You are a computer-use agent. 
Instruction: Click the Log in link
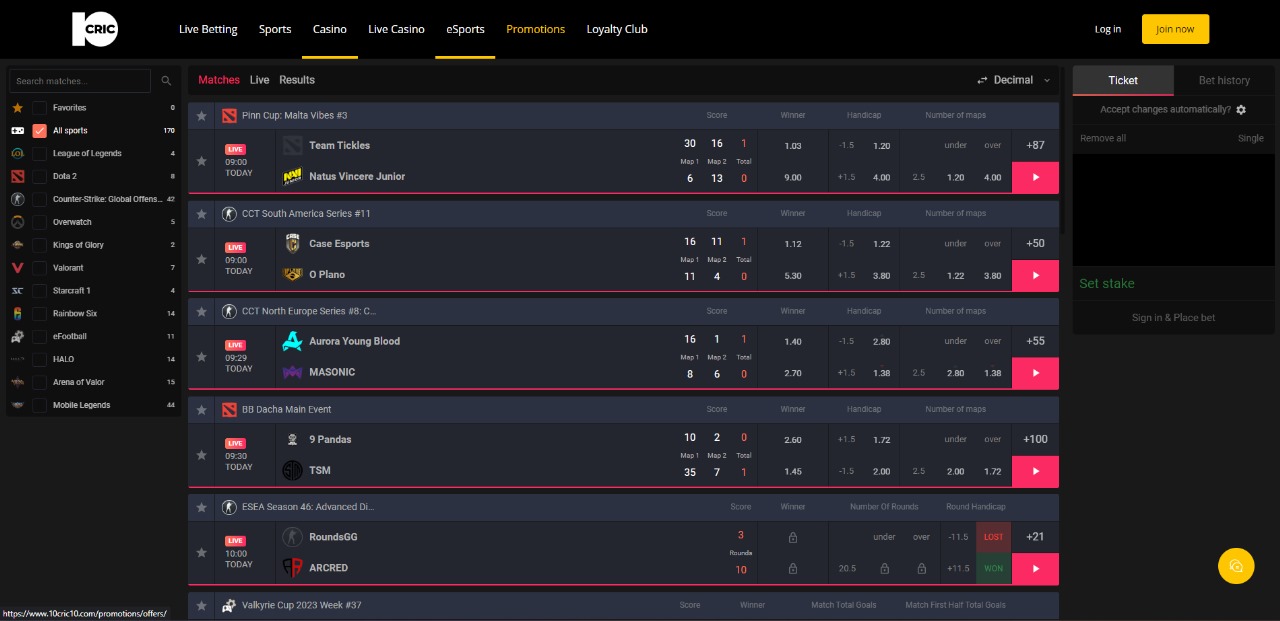tap(1108, 29)
